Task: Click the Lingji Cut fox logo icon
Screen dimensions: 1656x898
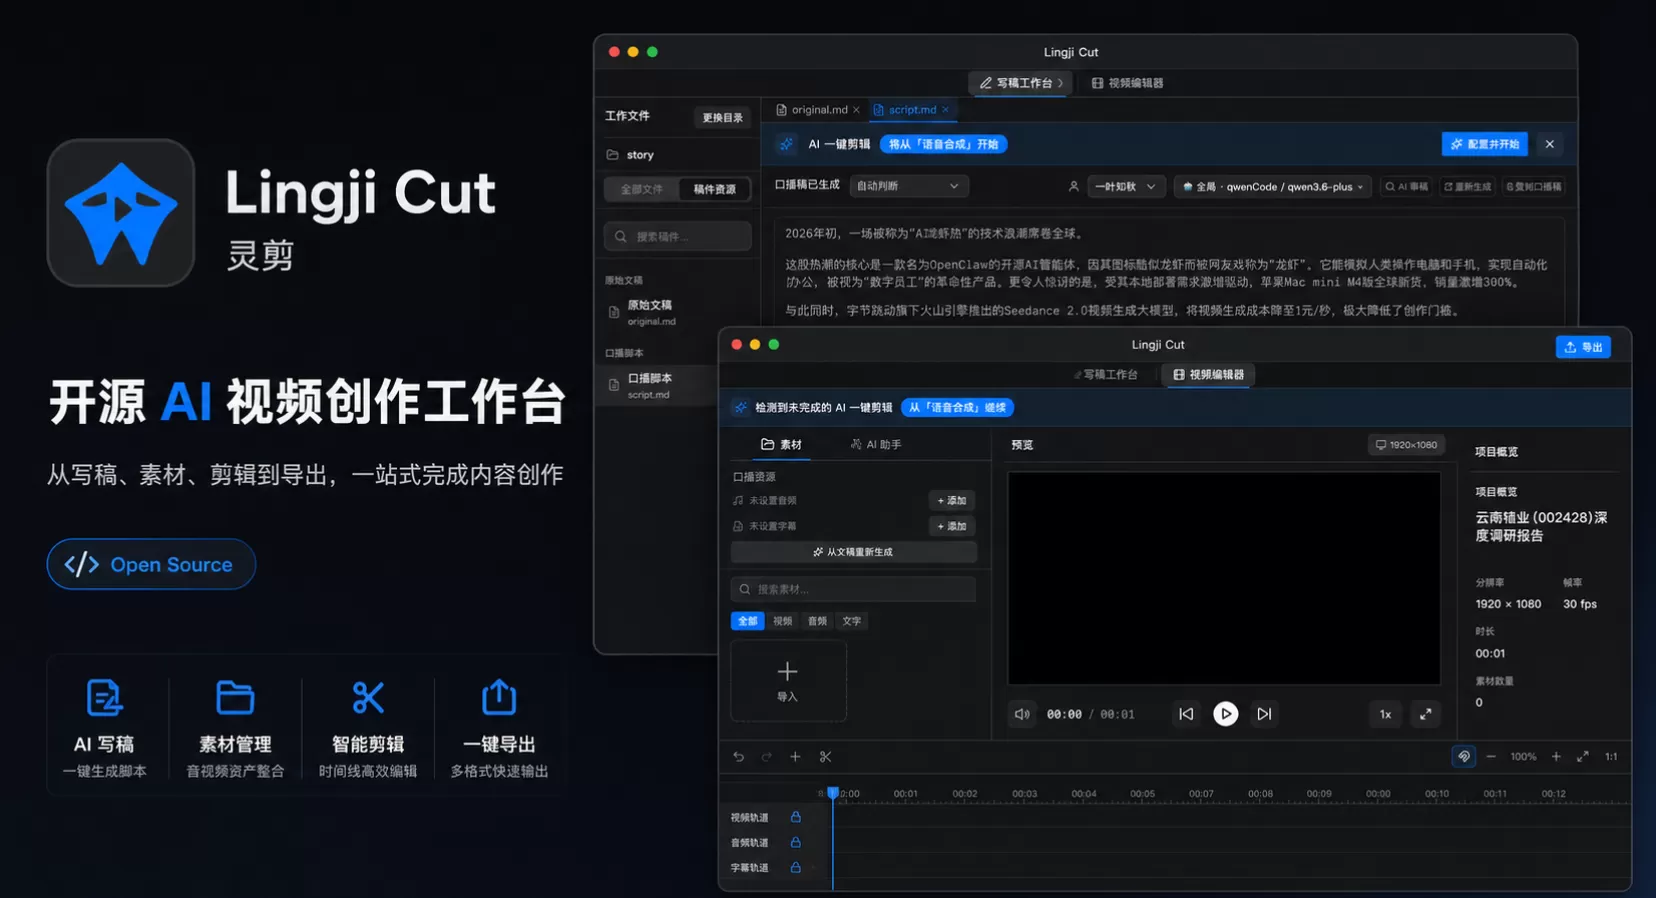Action: point(121,213)
